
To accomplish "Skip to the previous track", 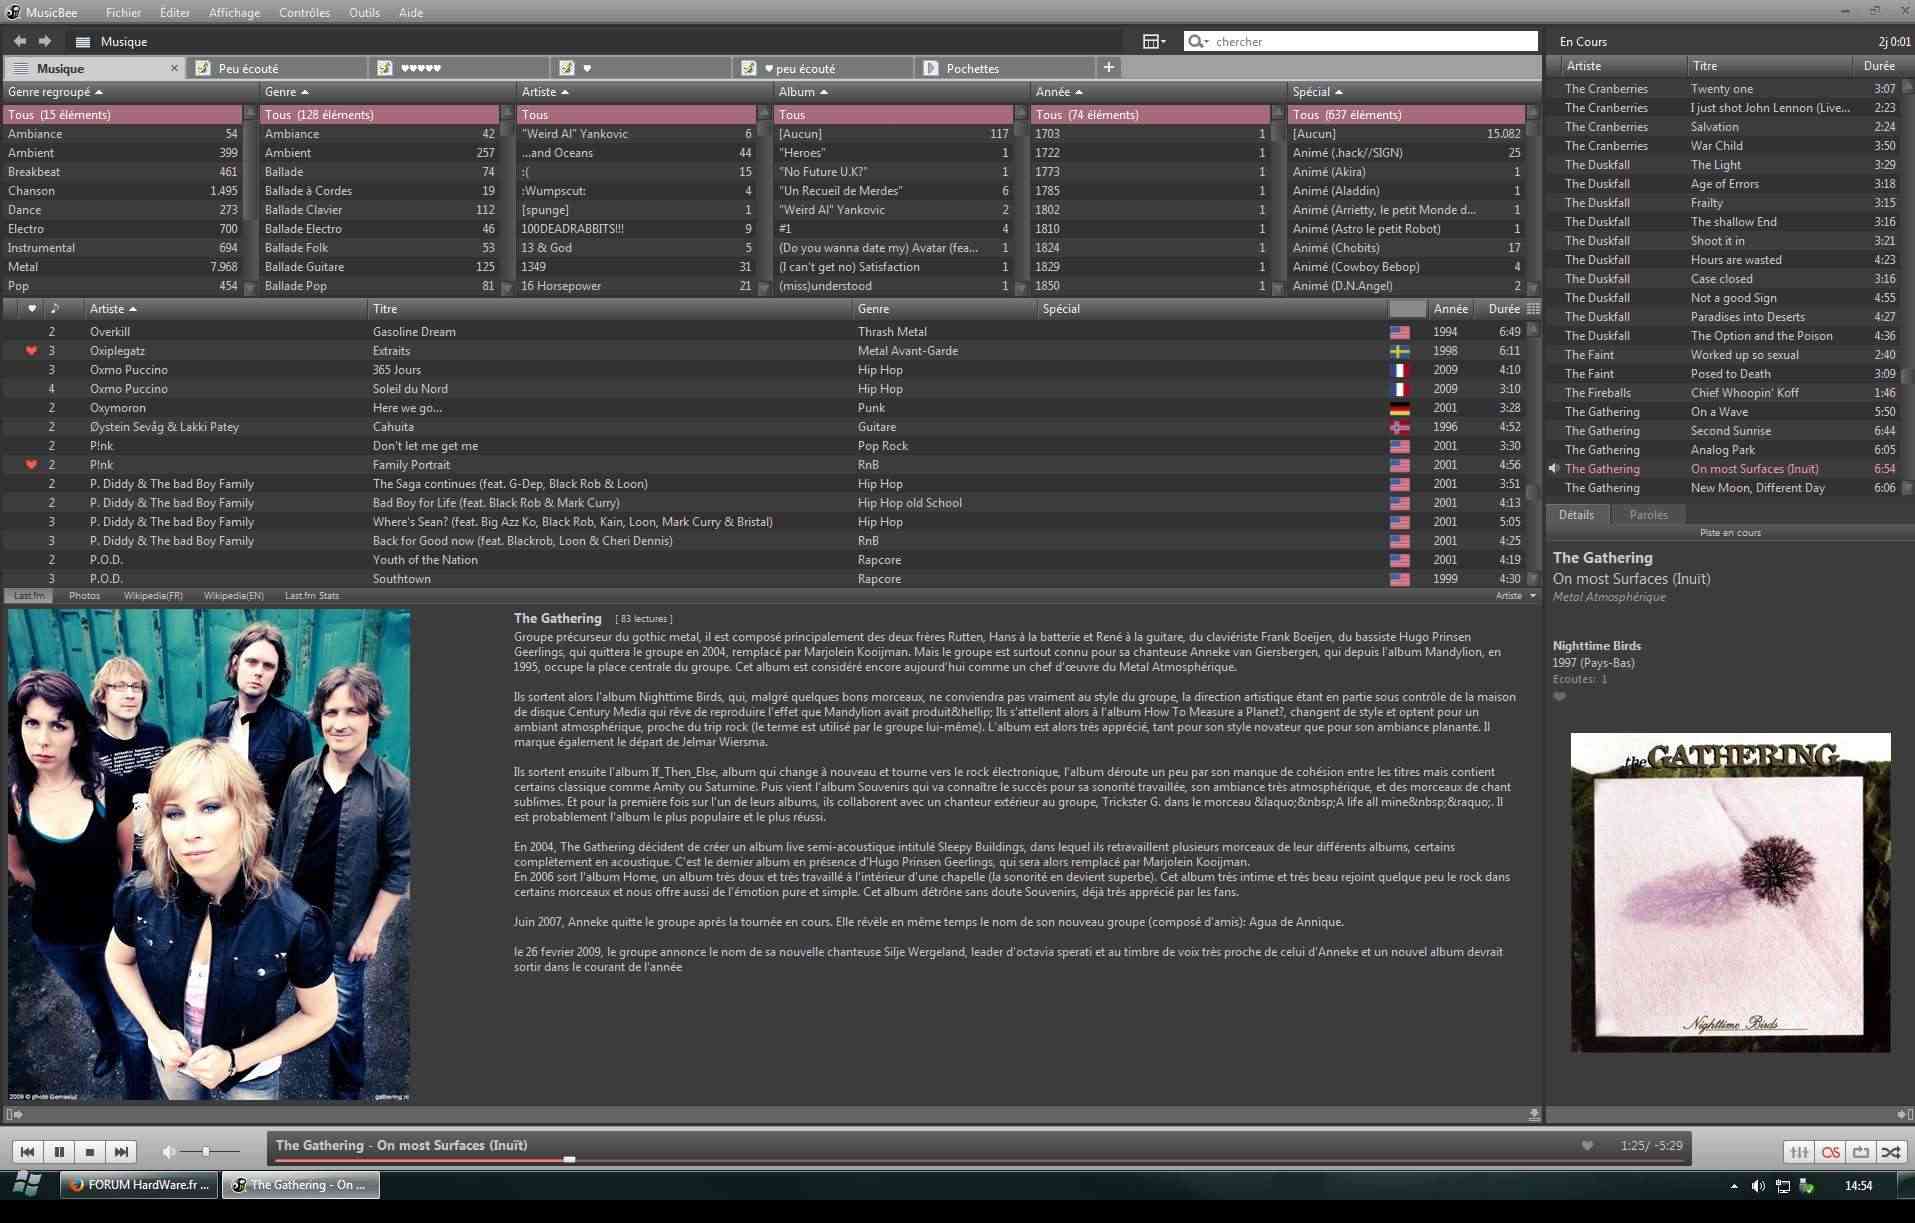I will pos(28,1152).
